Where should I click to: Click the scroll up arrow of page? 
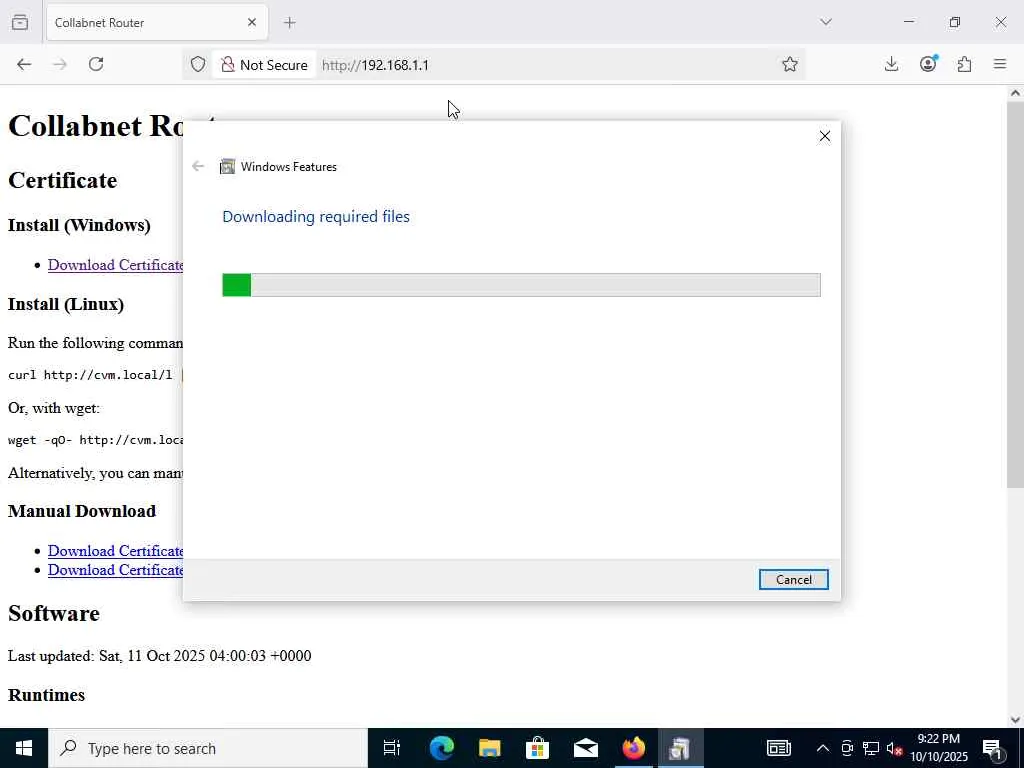coord(1015,93)
